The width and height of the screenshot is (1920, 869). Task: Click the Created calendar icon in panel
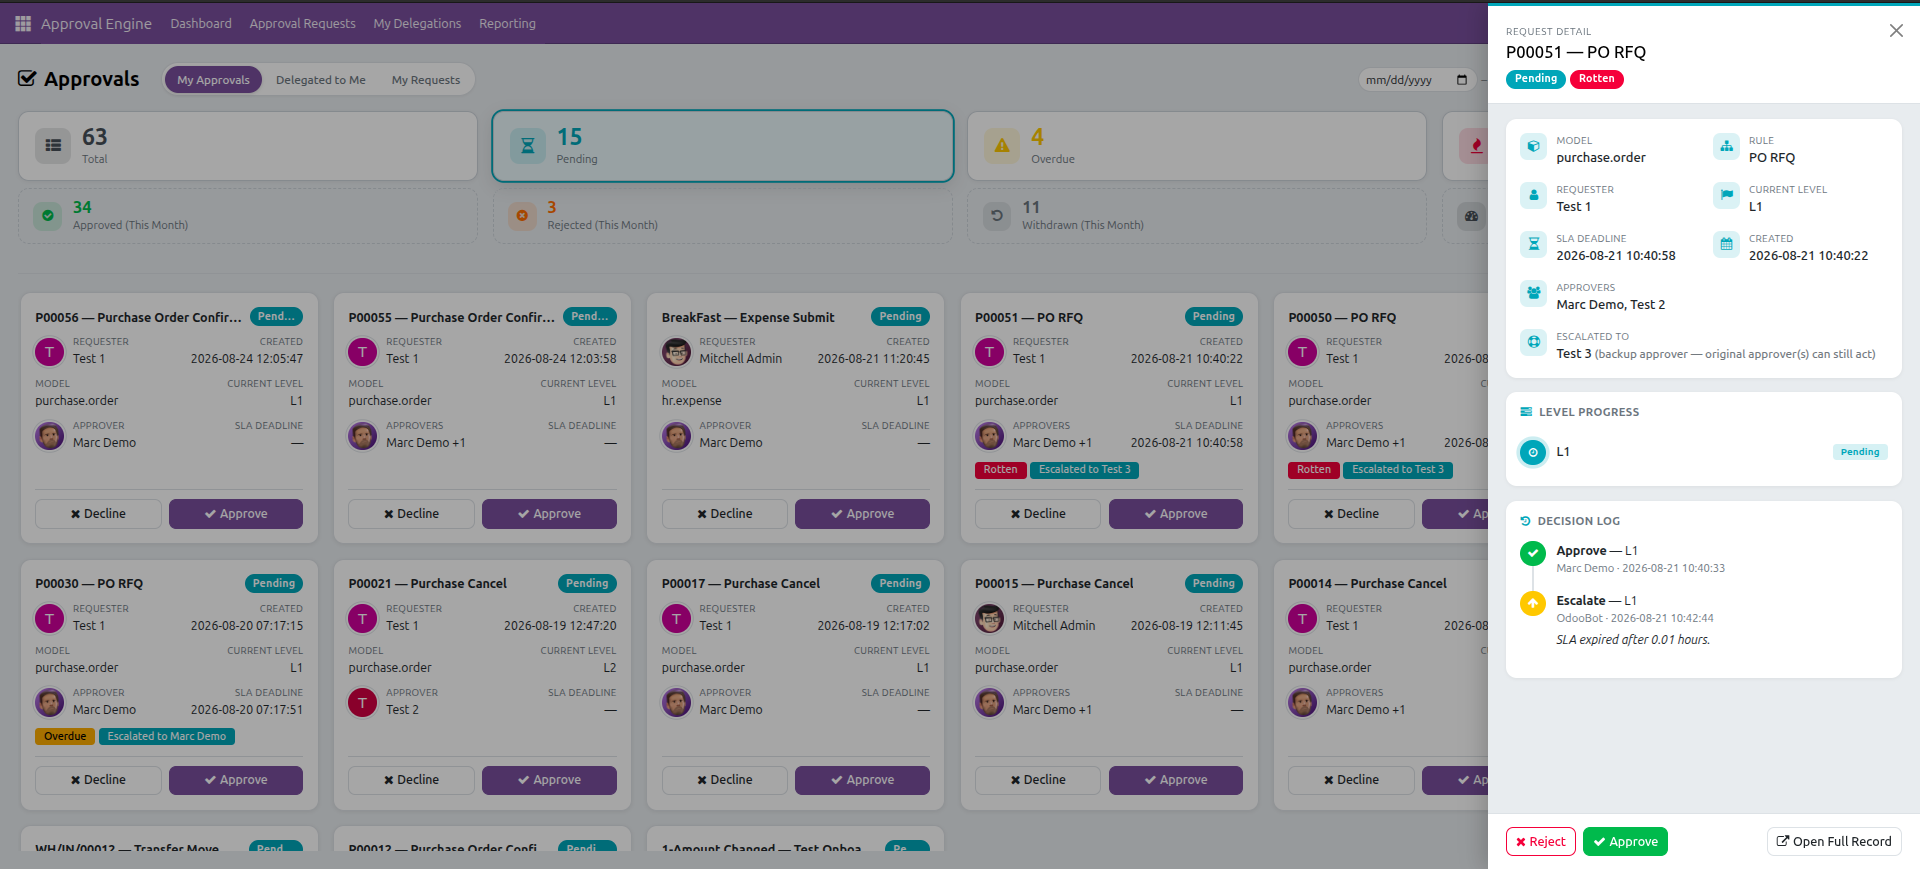click(1726, 245)
